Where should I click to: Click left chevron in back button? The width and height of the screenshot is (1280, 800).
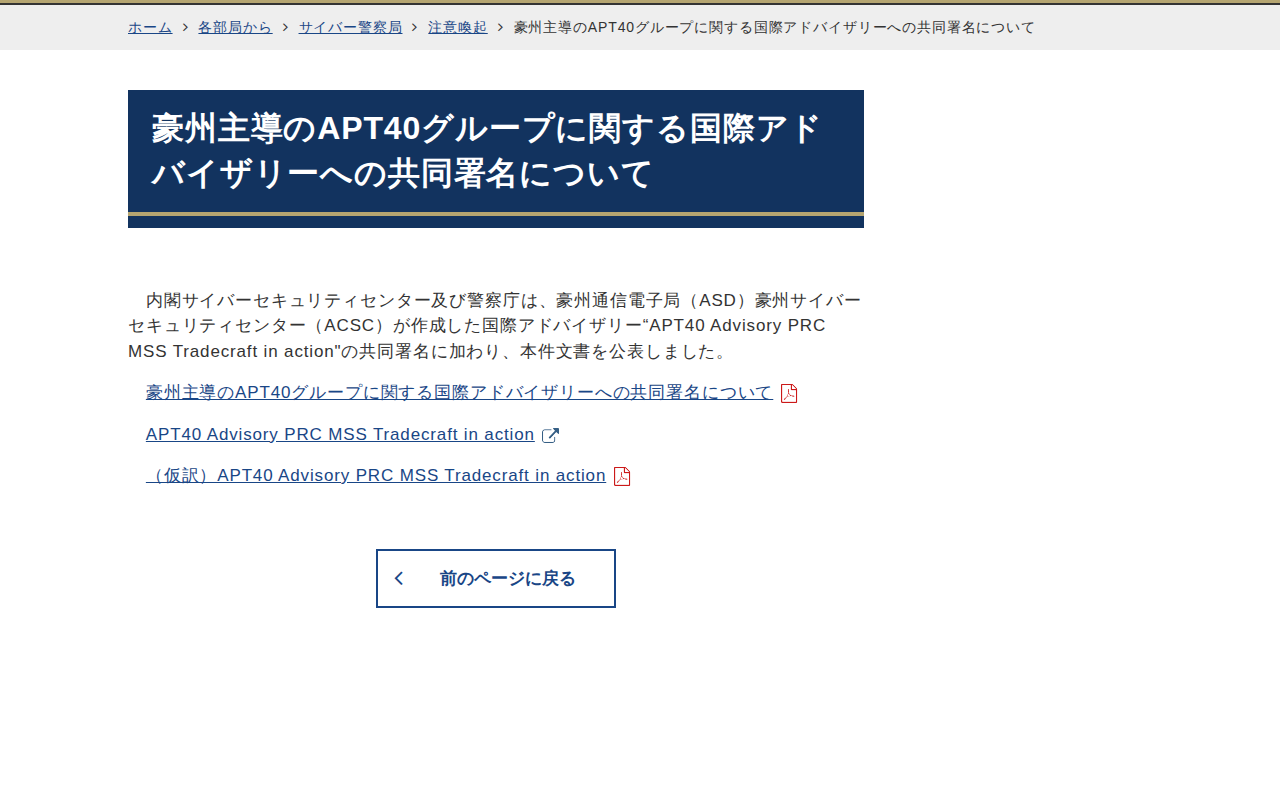pyautogui.click(x=399, y=578)
